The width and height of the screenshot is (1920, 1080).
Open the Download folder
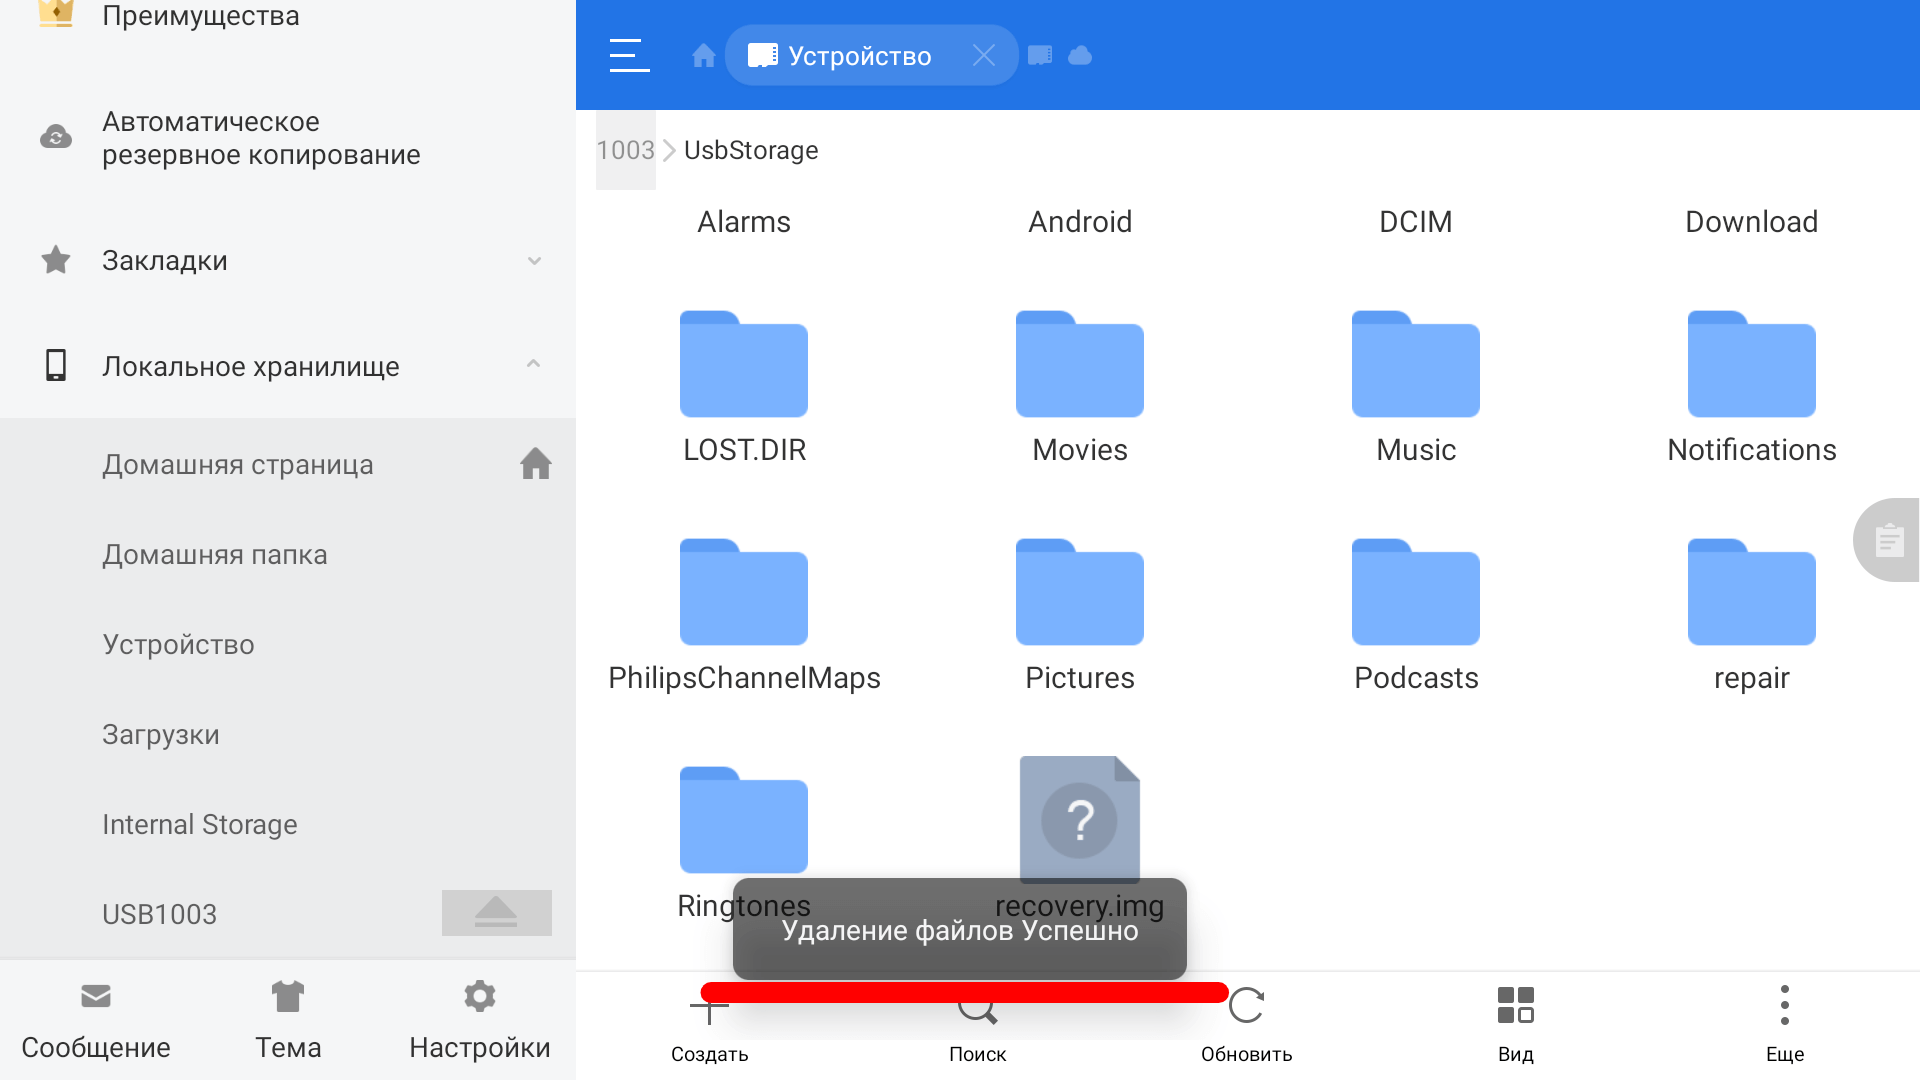pyautogui.click(x=1752, y=222)
